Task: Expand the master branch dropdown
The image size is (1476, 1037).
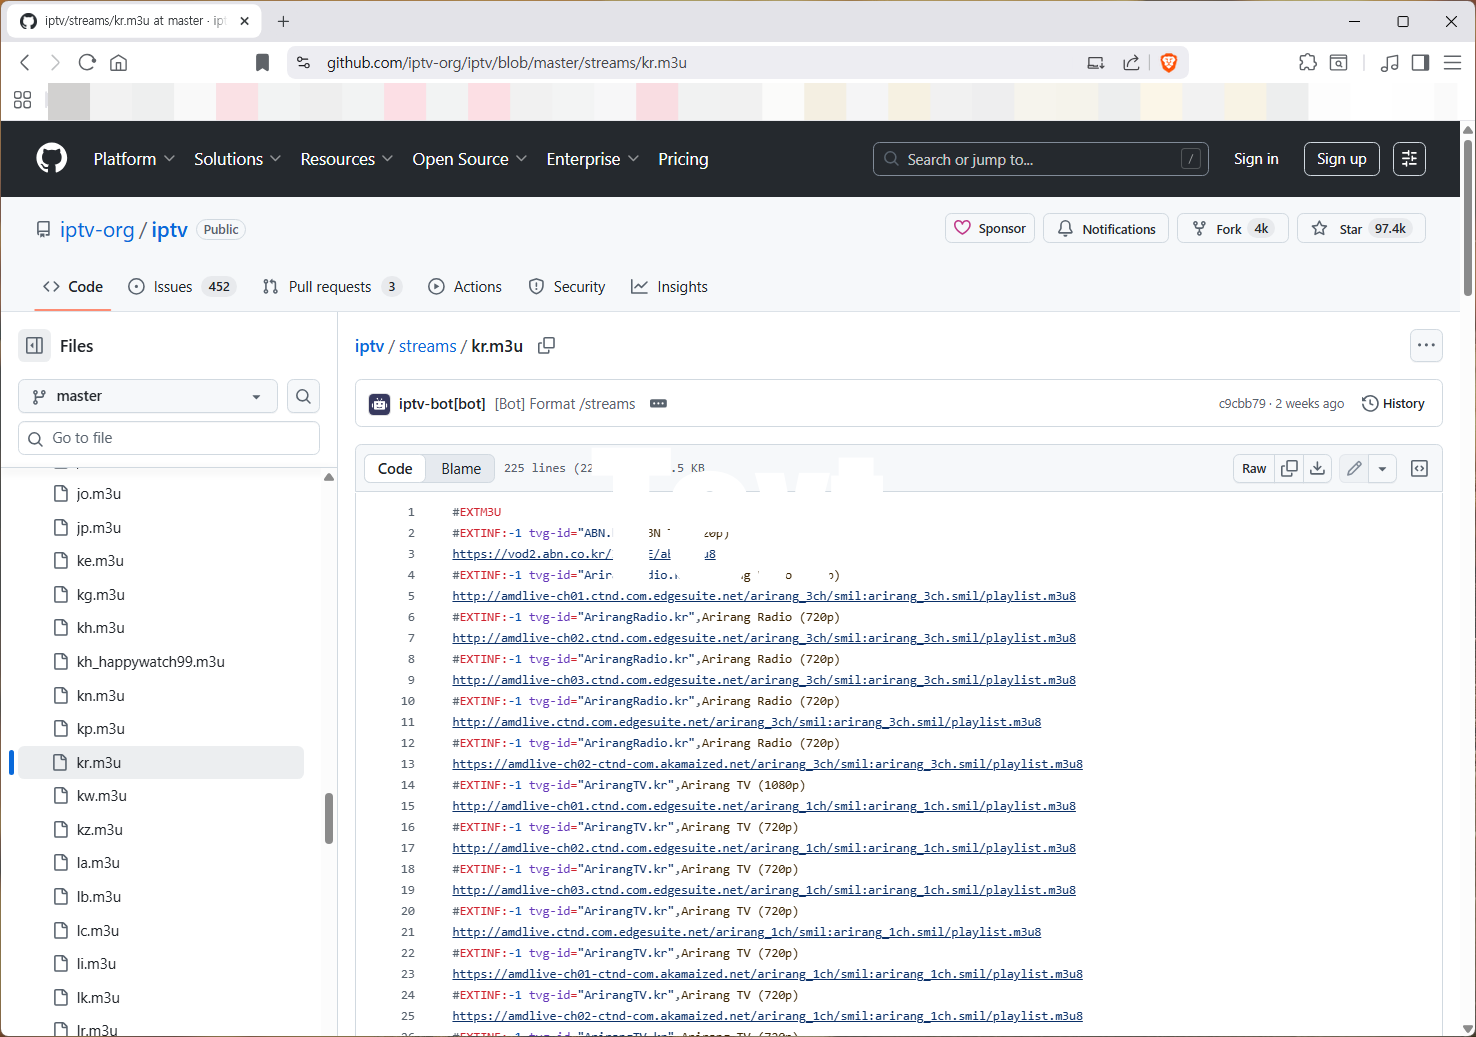Action: coord(148,397)
